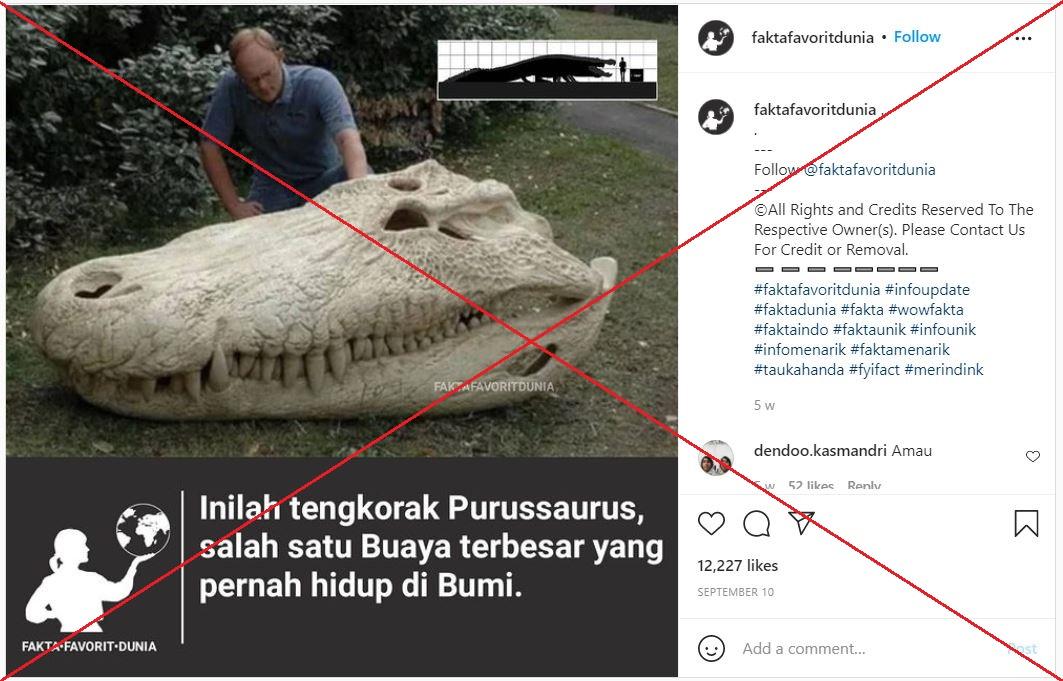The width and height of the screenshot is (1063, 681).
Task: Follow the faktafavoritdunia account
Action: (917, 37)
